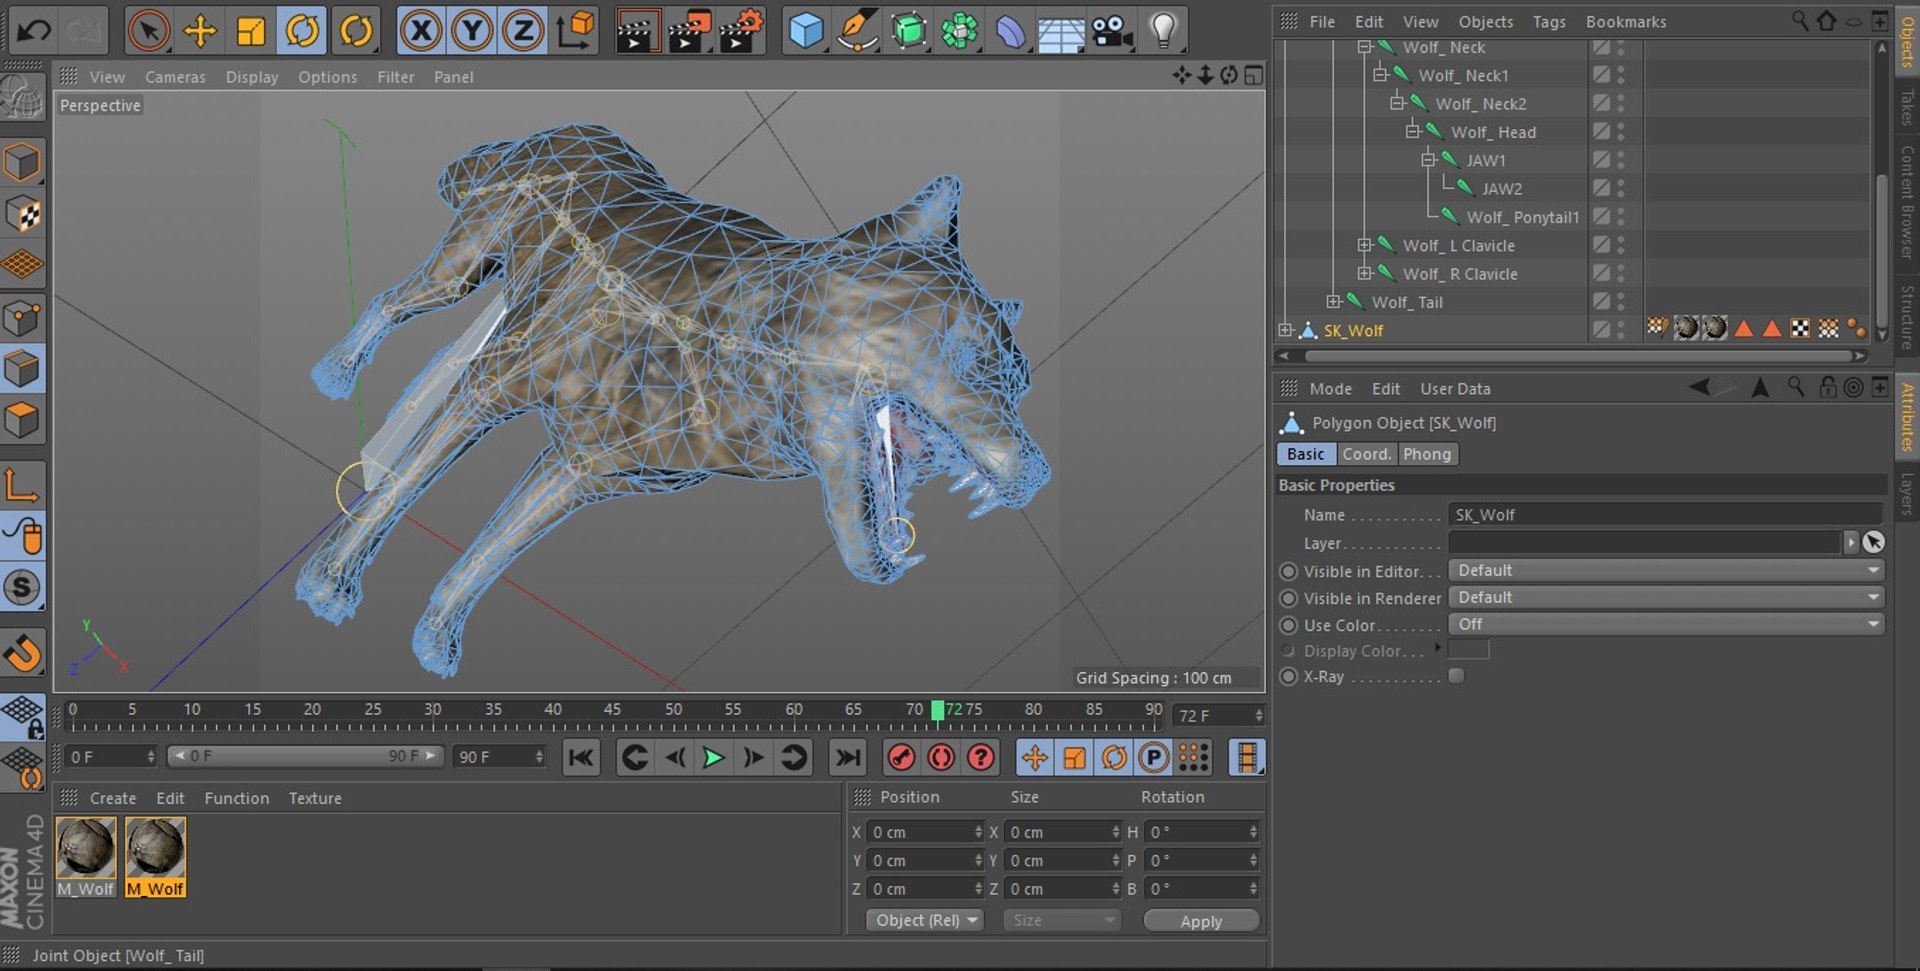Enable the snap magnet tool
Image resolution: width=1920 pixels, height=971 pixels.
click(x=22, y=653)
